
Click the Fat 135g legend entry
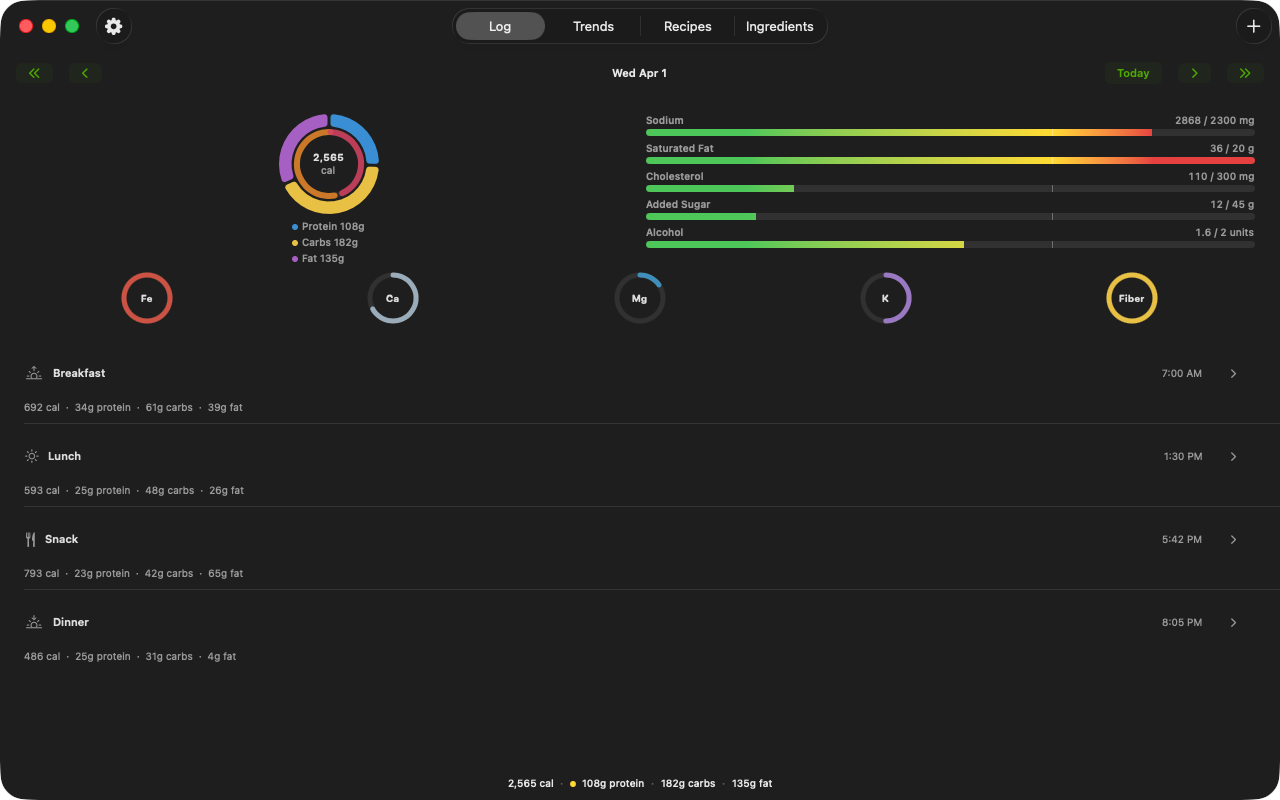[x=318, y=259]
